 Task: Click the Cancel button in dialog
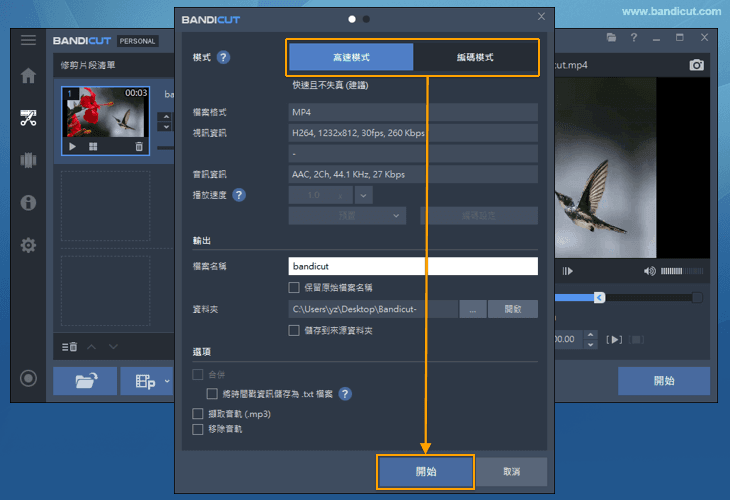click(512, 472)
